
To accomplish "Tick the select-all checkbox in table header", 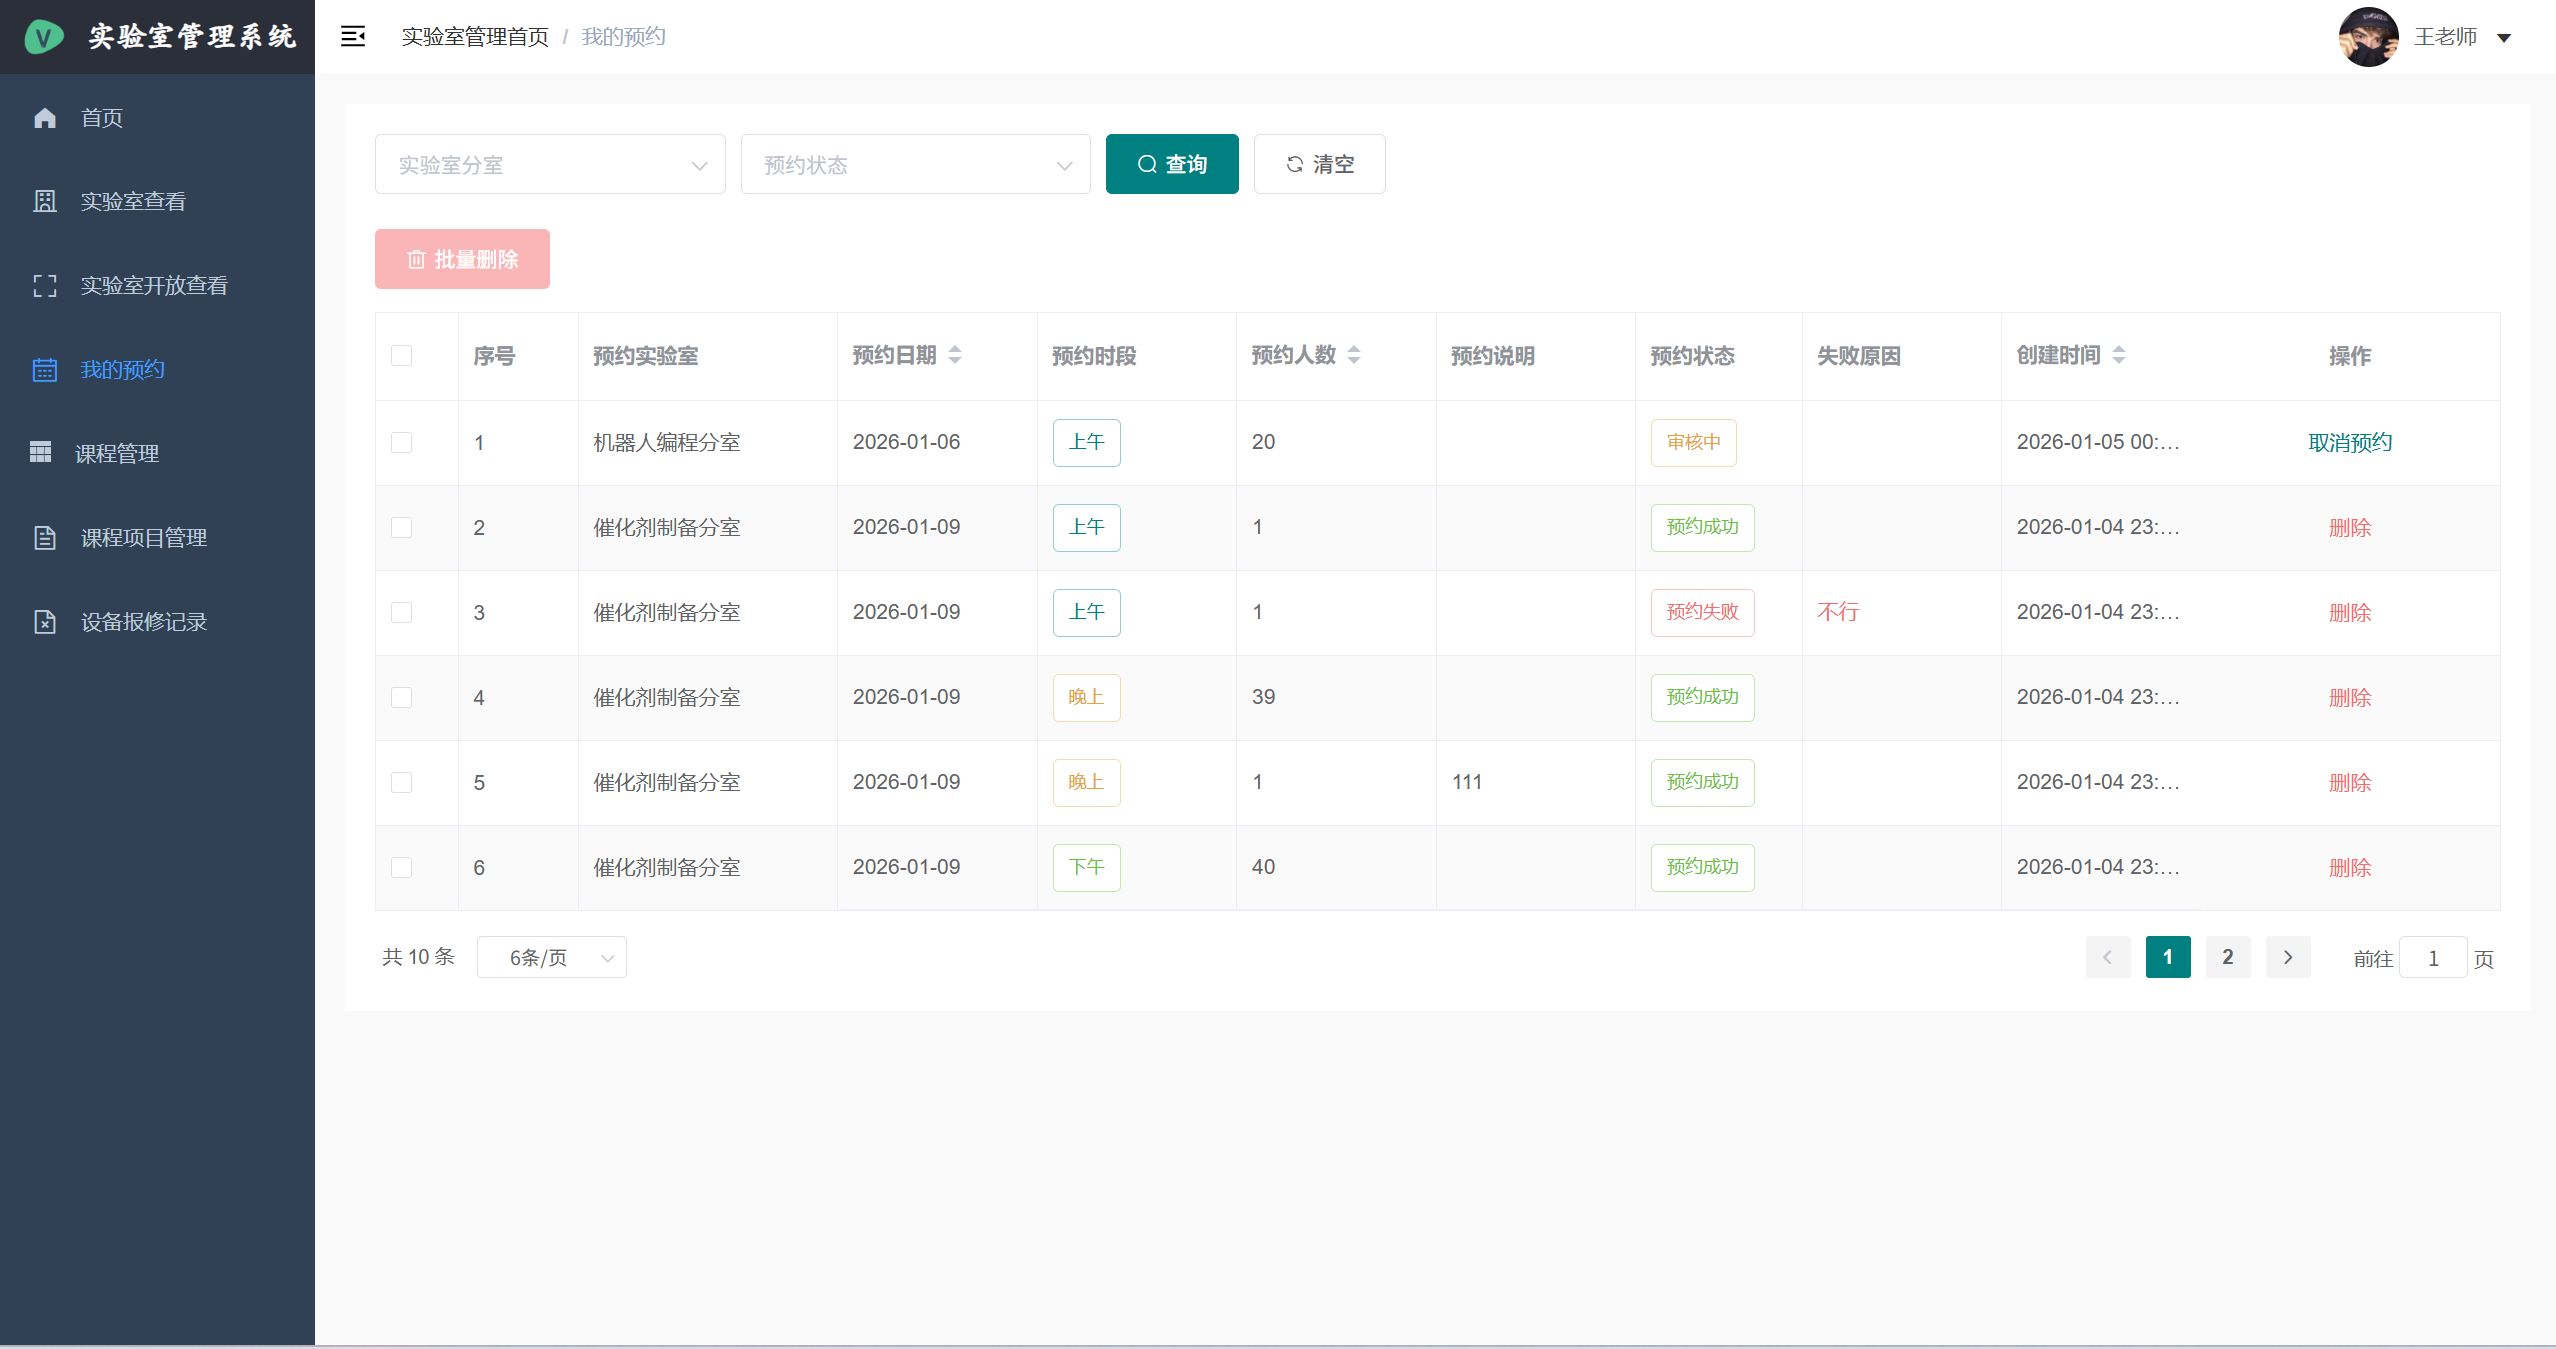I will [401, 356].
